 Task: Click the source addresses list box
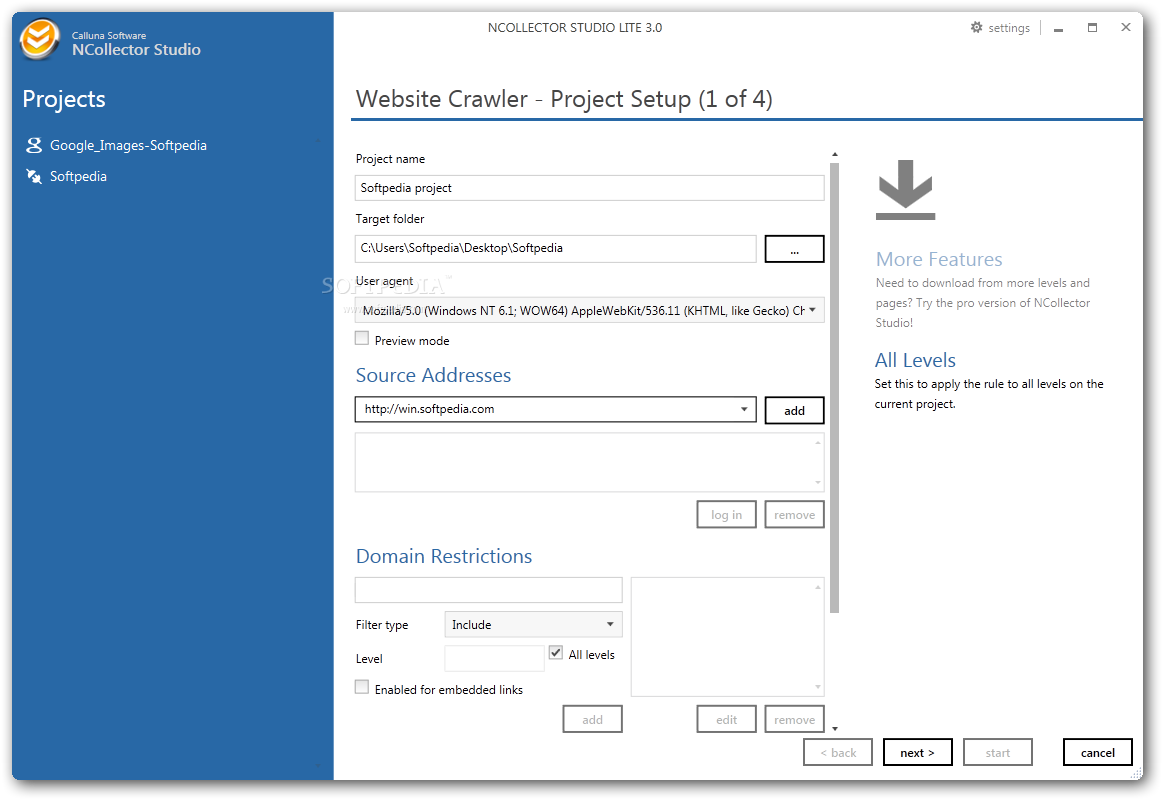click(590, 463)
